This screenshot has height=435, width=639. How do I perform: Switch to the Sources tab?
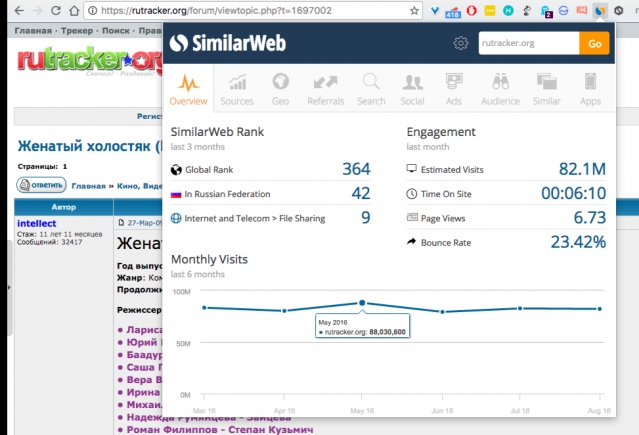pyautogui.click(x=237, y=89)
